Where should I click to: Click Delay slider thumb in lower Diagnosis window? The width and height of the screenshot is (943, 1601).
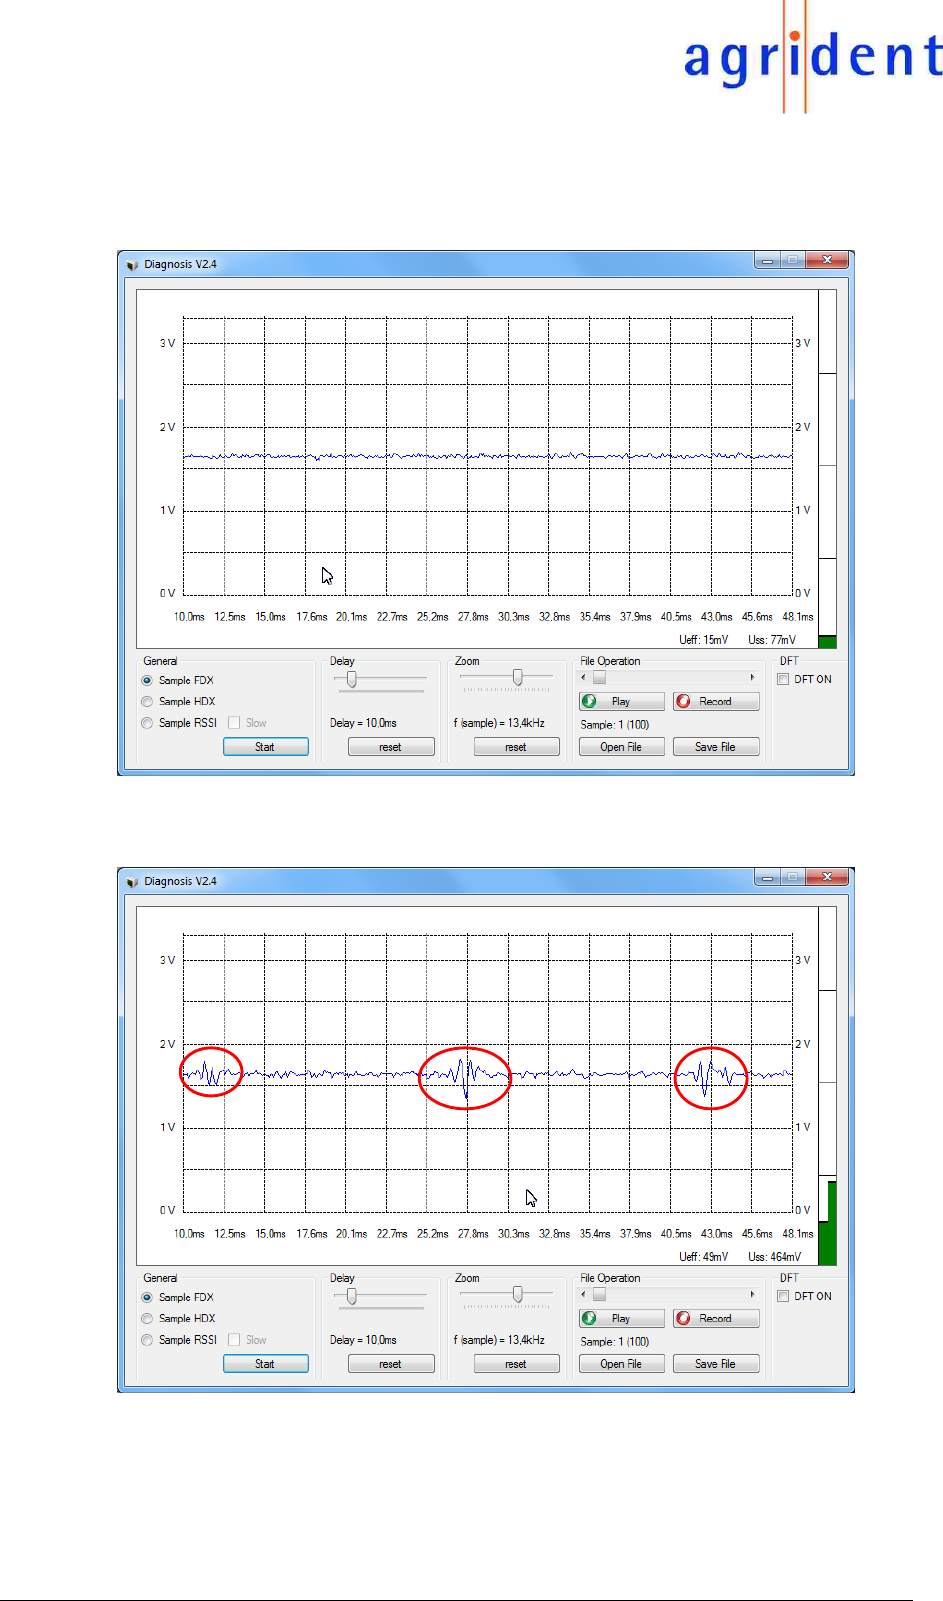352,1296
